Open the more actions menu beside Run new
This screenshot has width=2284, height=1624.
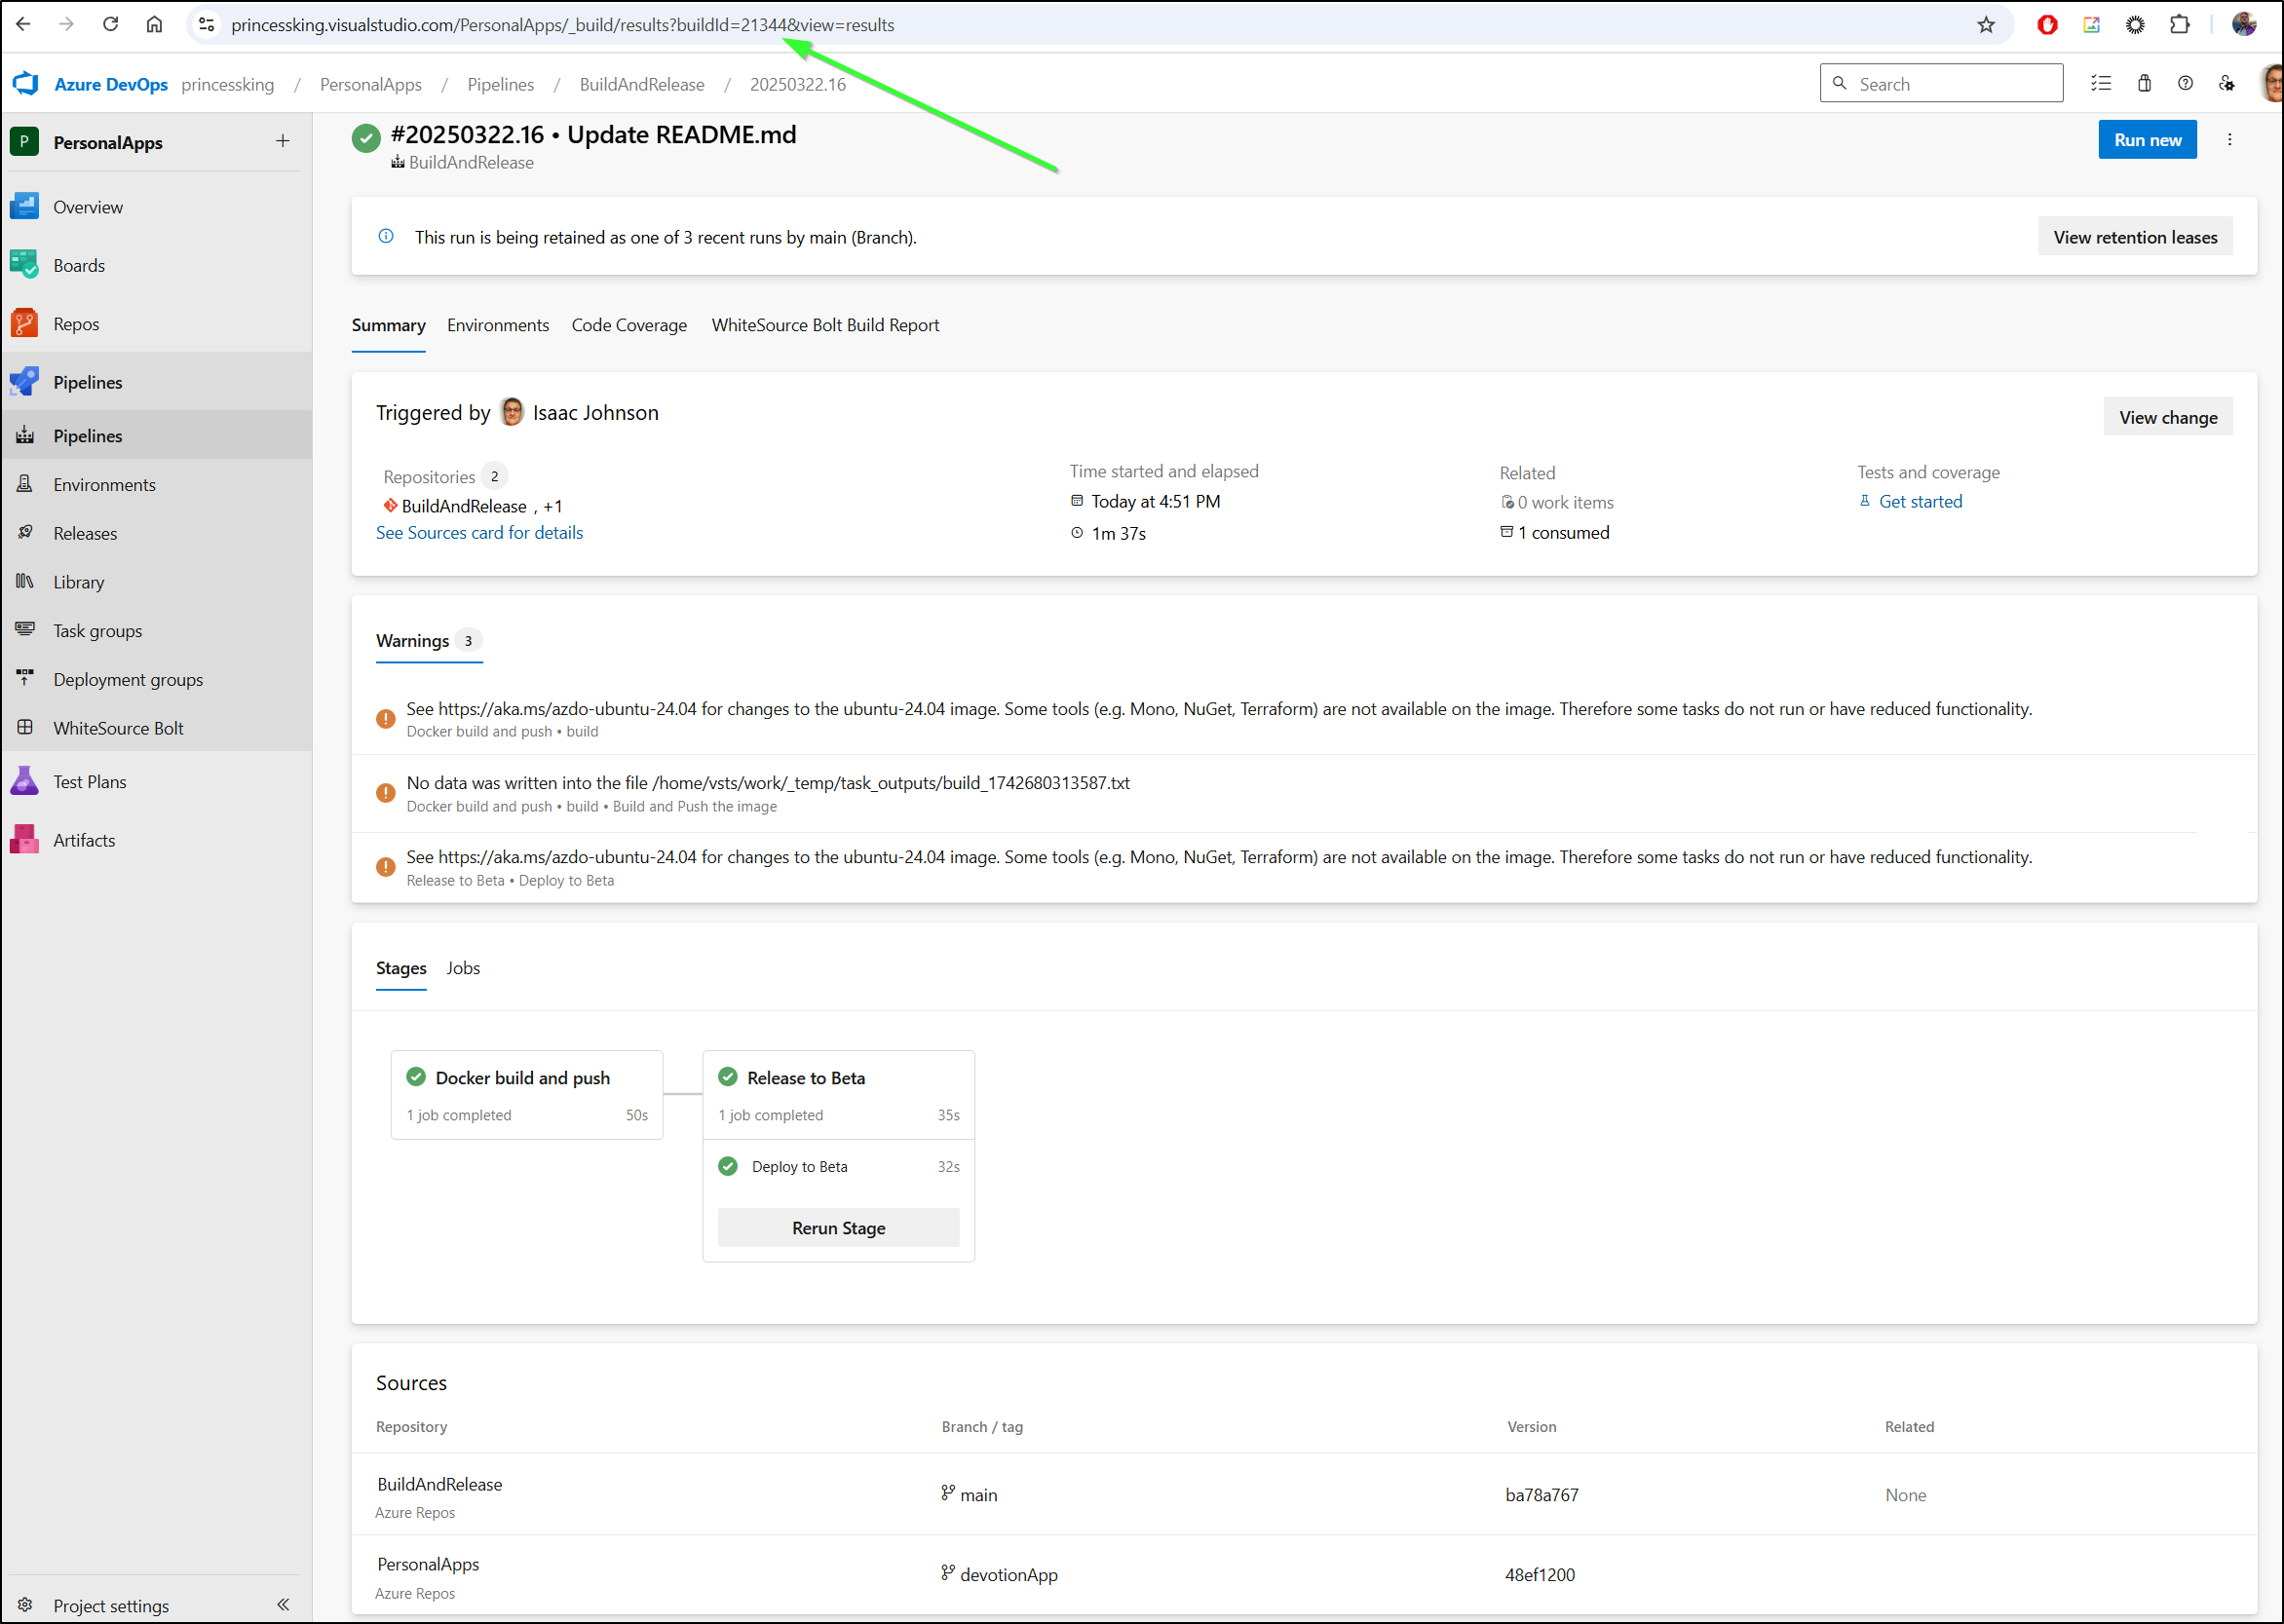(x=2229, y=140)
